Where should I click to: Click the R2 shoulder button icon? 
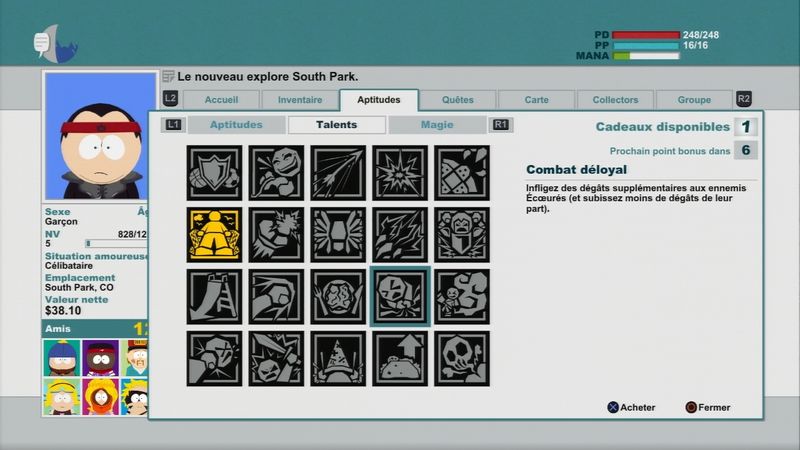744,99
